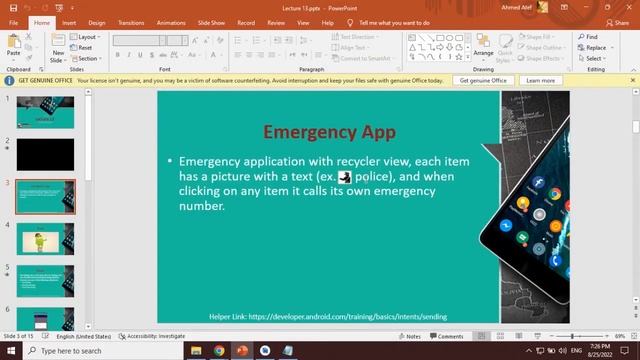This screenshot has width=640, height=360.
Task: Pick the triangle shape in the gallery
Action: tap(412, 48)
